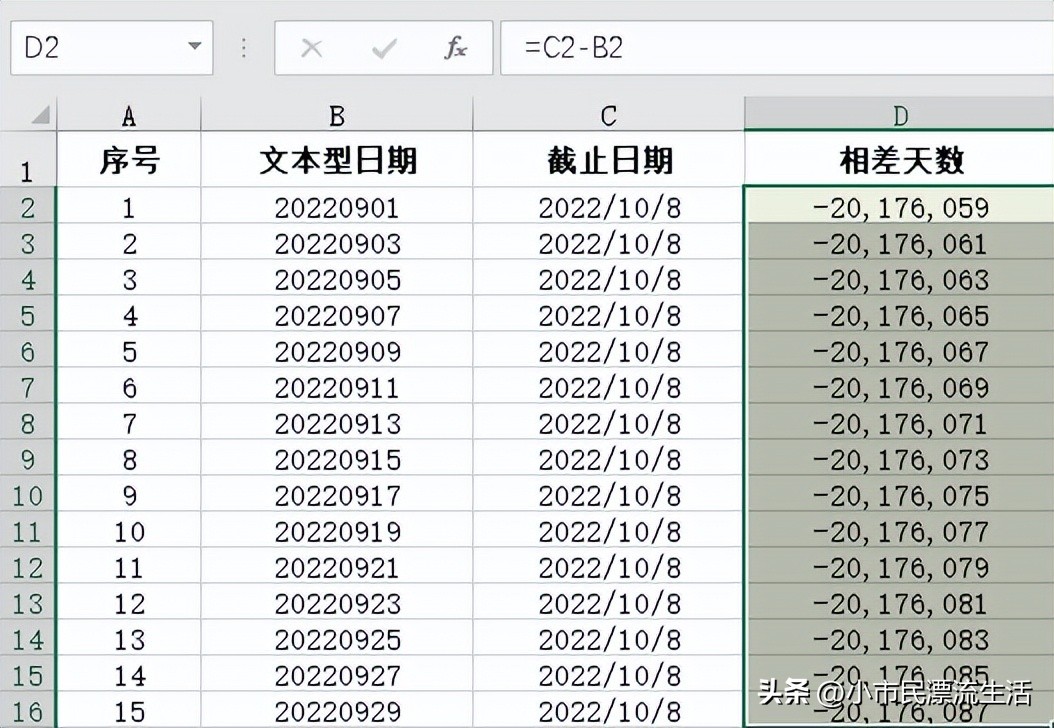Click cell containing 20220905
The height and width of the screenshot is (728, 1054).
337,278
